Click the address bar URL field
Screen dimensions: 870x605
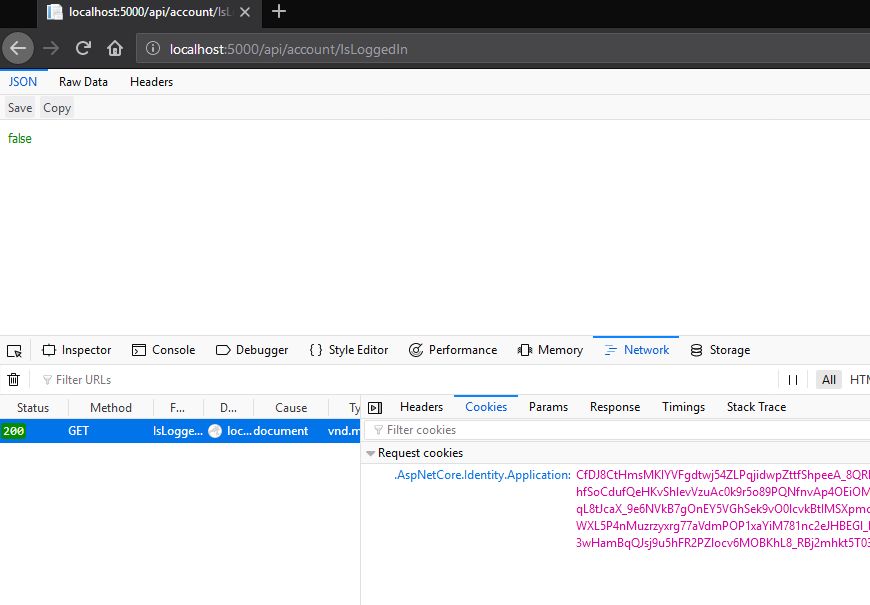[503, 49]
